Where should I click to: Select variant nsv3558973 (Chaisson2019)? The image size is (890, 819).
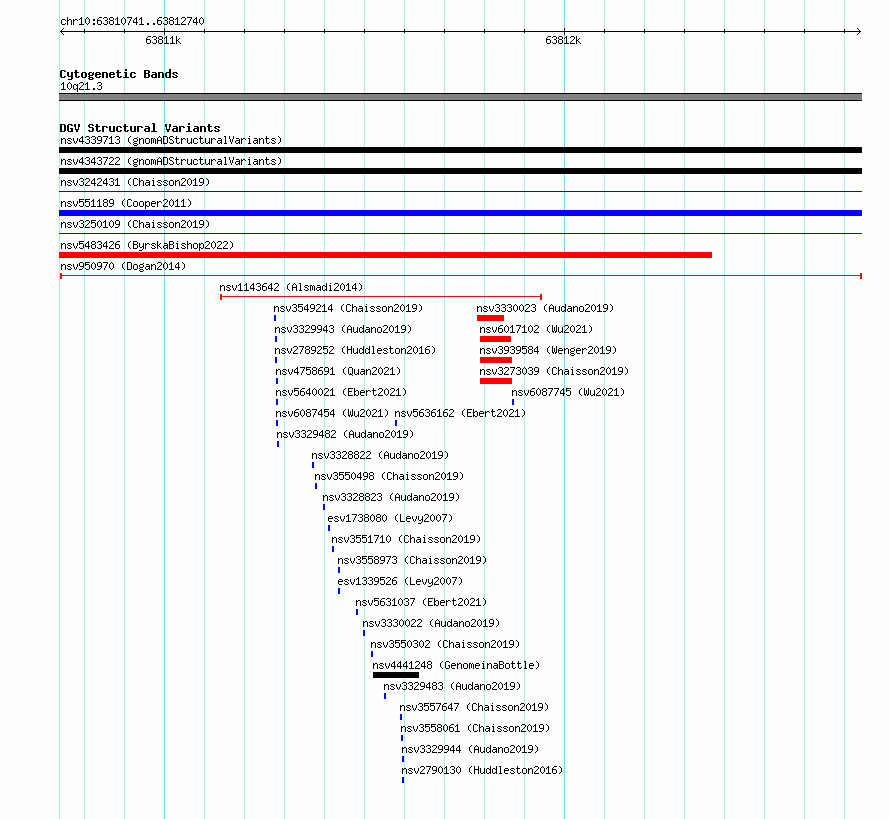click(x=412, y=560)
